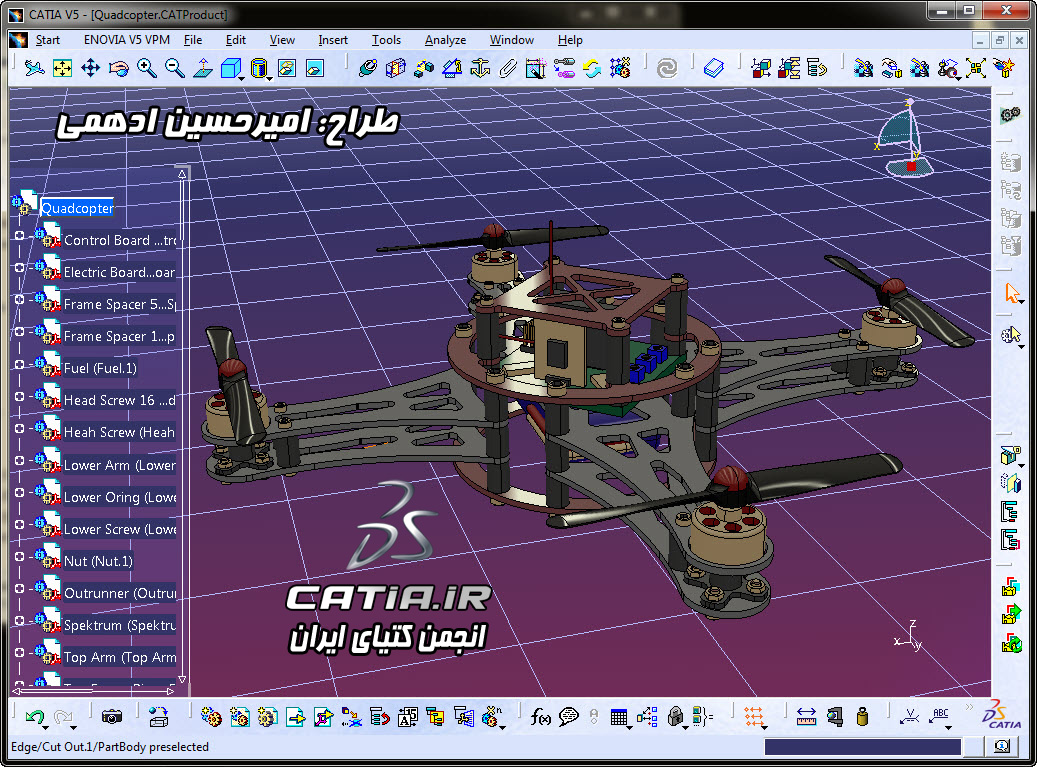The height and width of the screenshot is (767, 1037).
Task: Click the power input command field
Action: coord(862,747)
